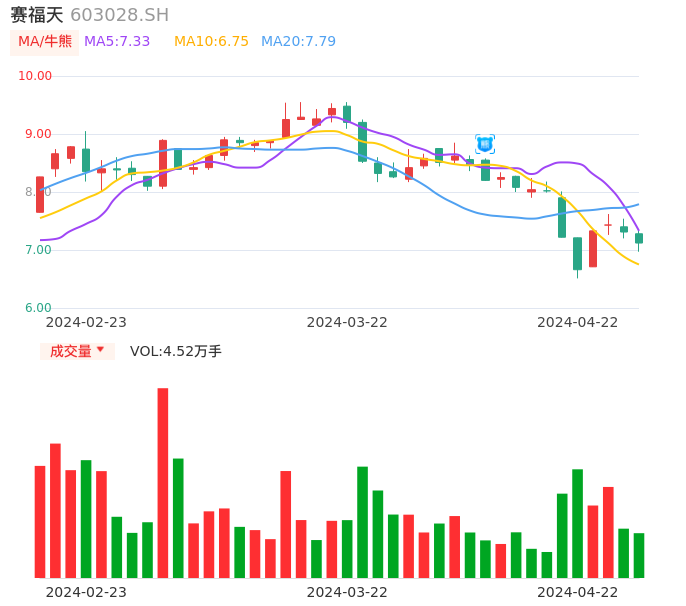This screenshot has width=686, height=606.
Task: Click the 8.00 price axis label
Action: (x=38, y=192)
